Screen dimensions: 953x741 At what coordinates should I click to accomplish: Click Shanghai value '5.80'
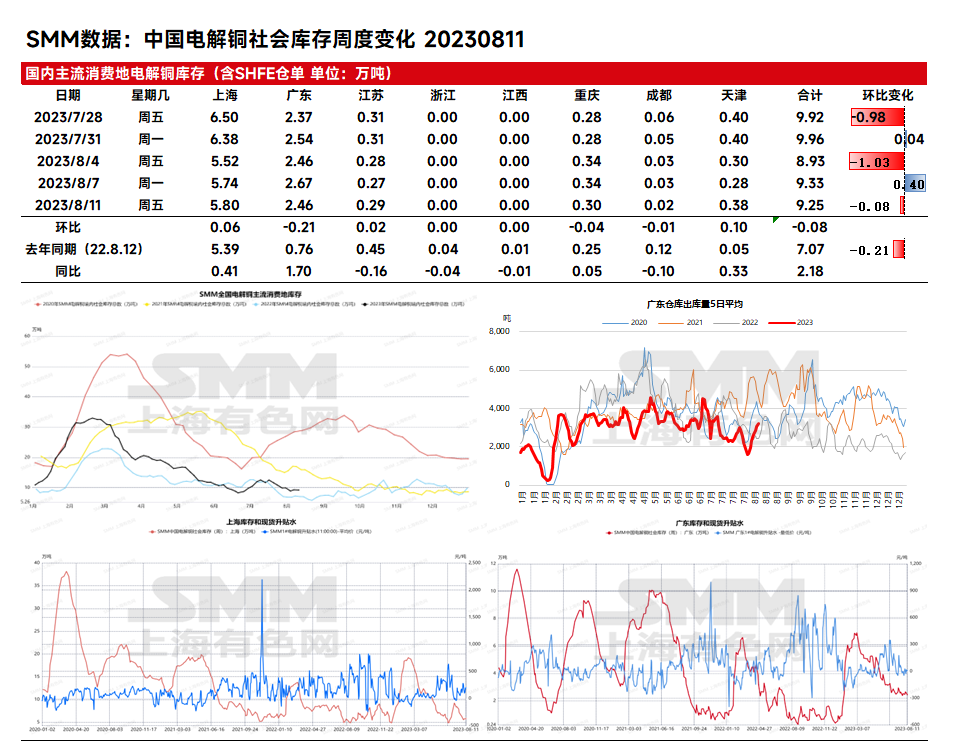tap(224, 205)
